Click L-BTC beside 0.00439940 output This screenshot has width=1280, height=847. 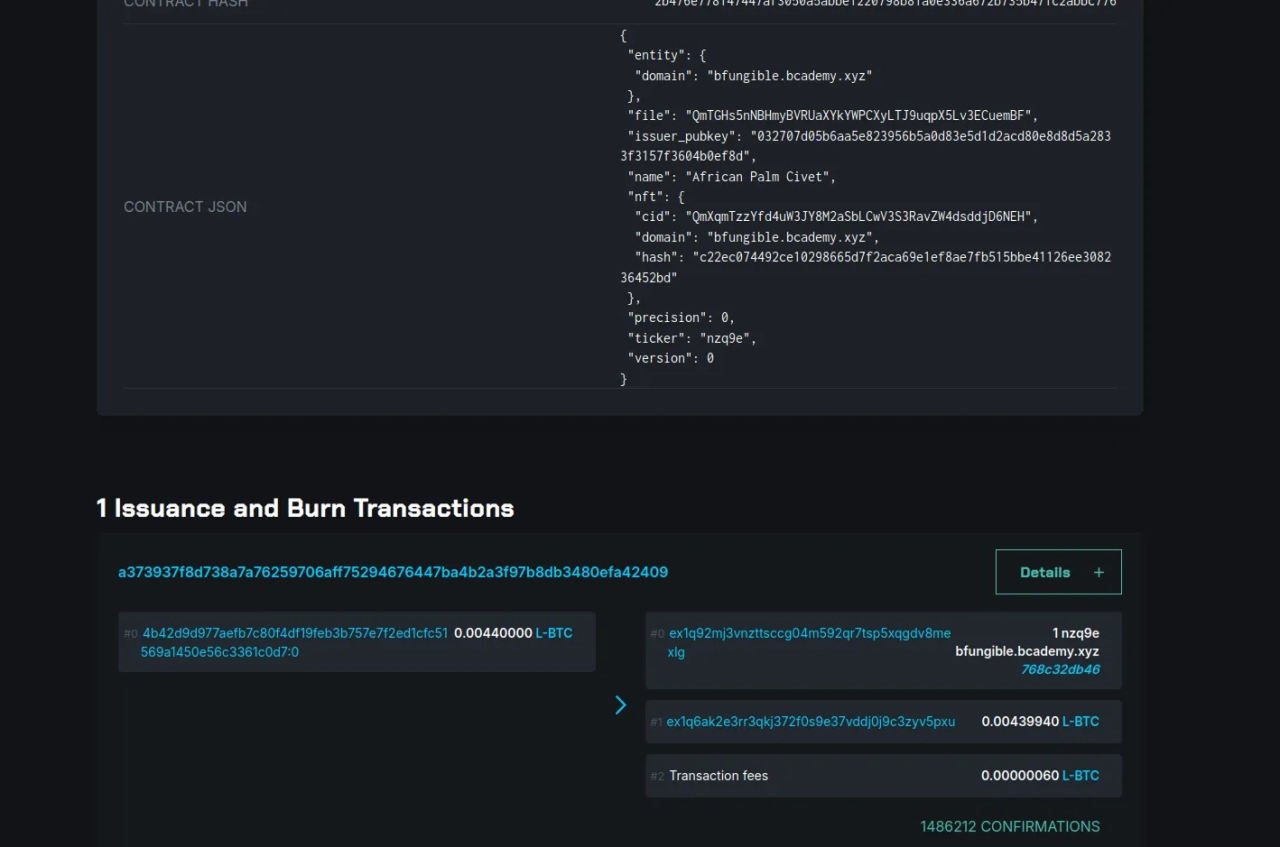pyautogui.click(x=1080, y=721)
